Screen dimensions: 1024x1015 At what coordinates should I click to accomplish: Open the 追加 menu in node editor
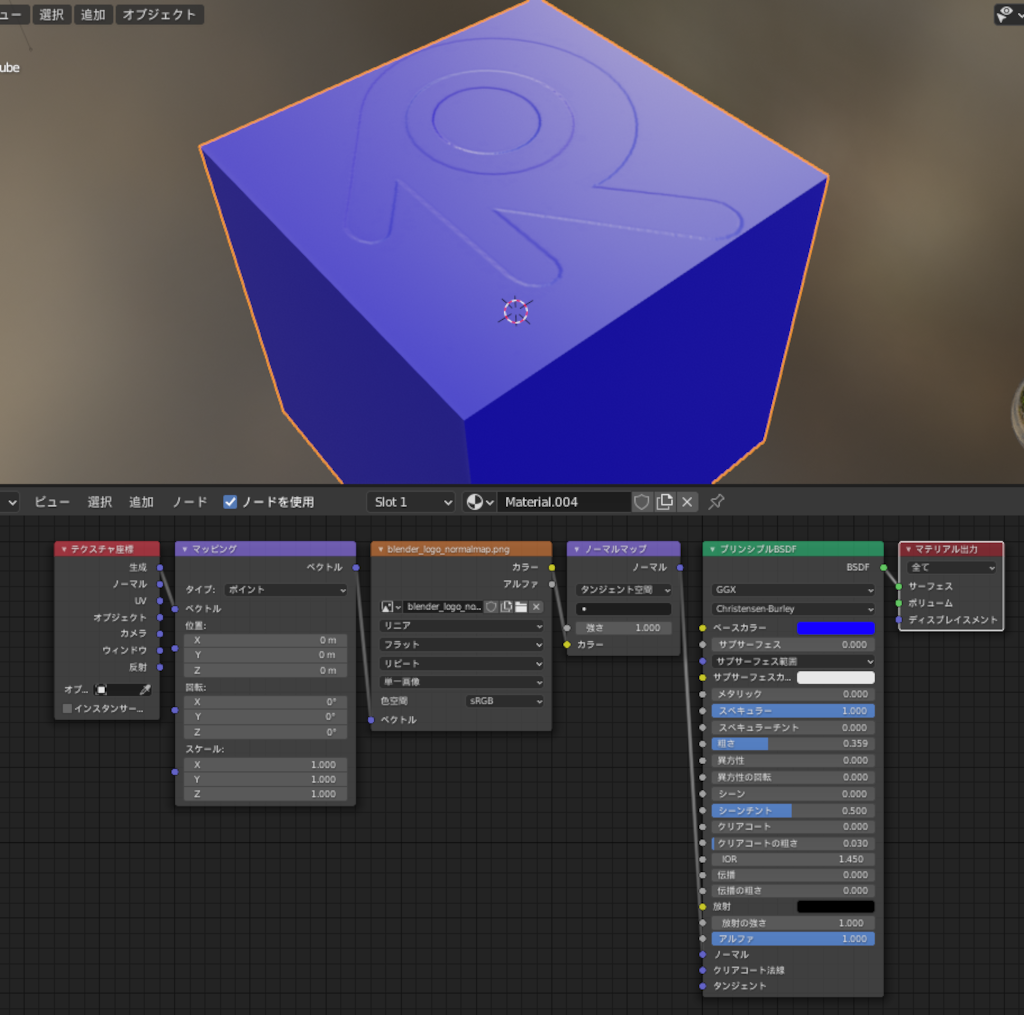[x=141, y=502]
